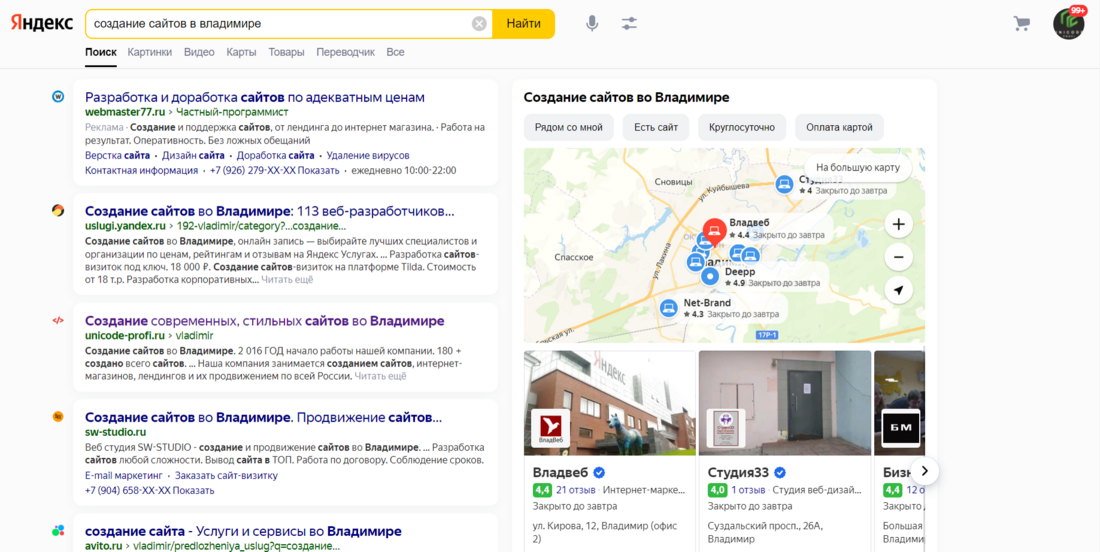The height and width of the screenshot is (552, 1100).
Task: Open the Карты tab
Action: pyautogui.click(x=241, y=52)
